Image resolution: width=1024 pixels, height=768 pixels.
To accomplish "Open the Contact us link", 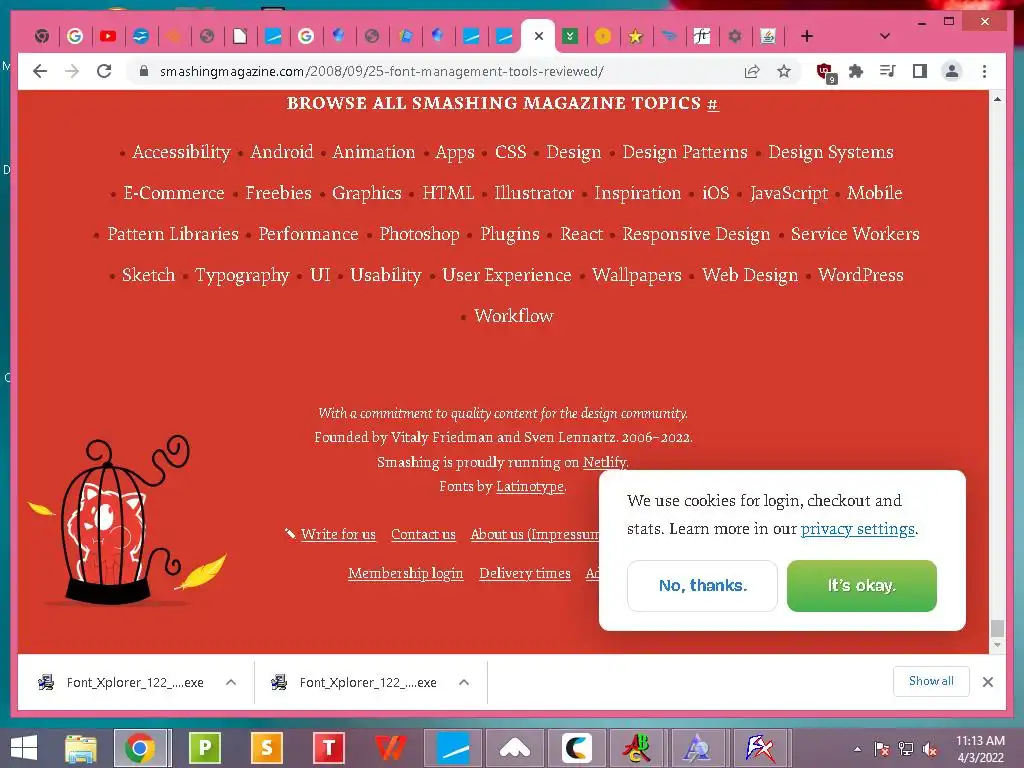I will [x=423, y=534].
